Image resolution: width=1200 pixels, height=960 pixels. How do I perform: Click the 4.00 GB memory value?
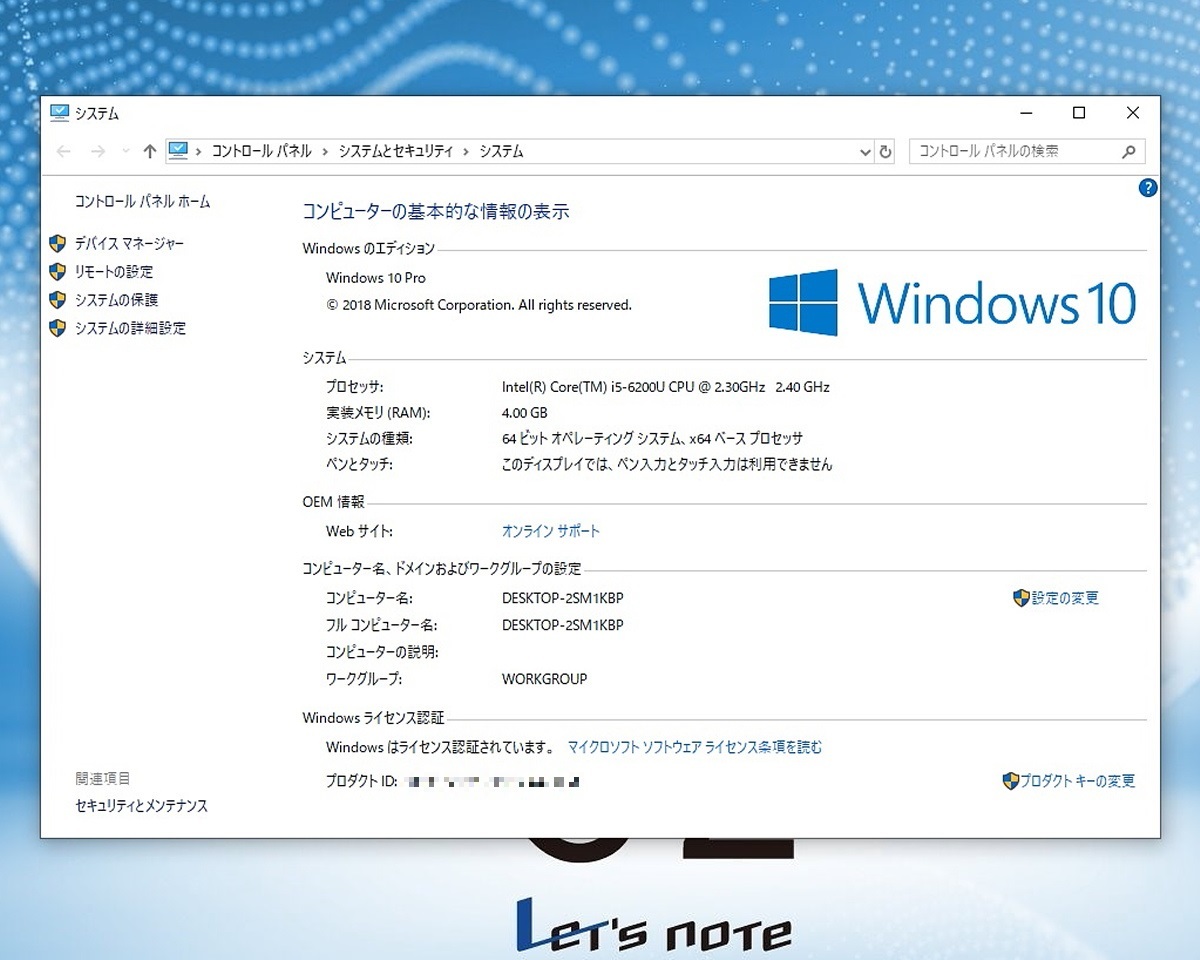click(525, 412)
